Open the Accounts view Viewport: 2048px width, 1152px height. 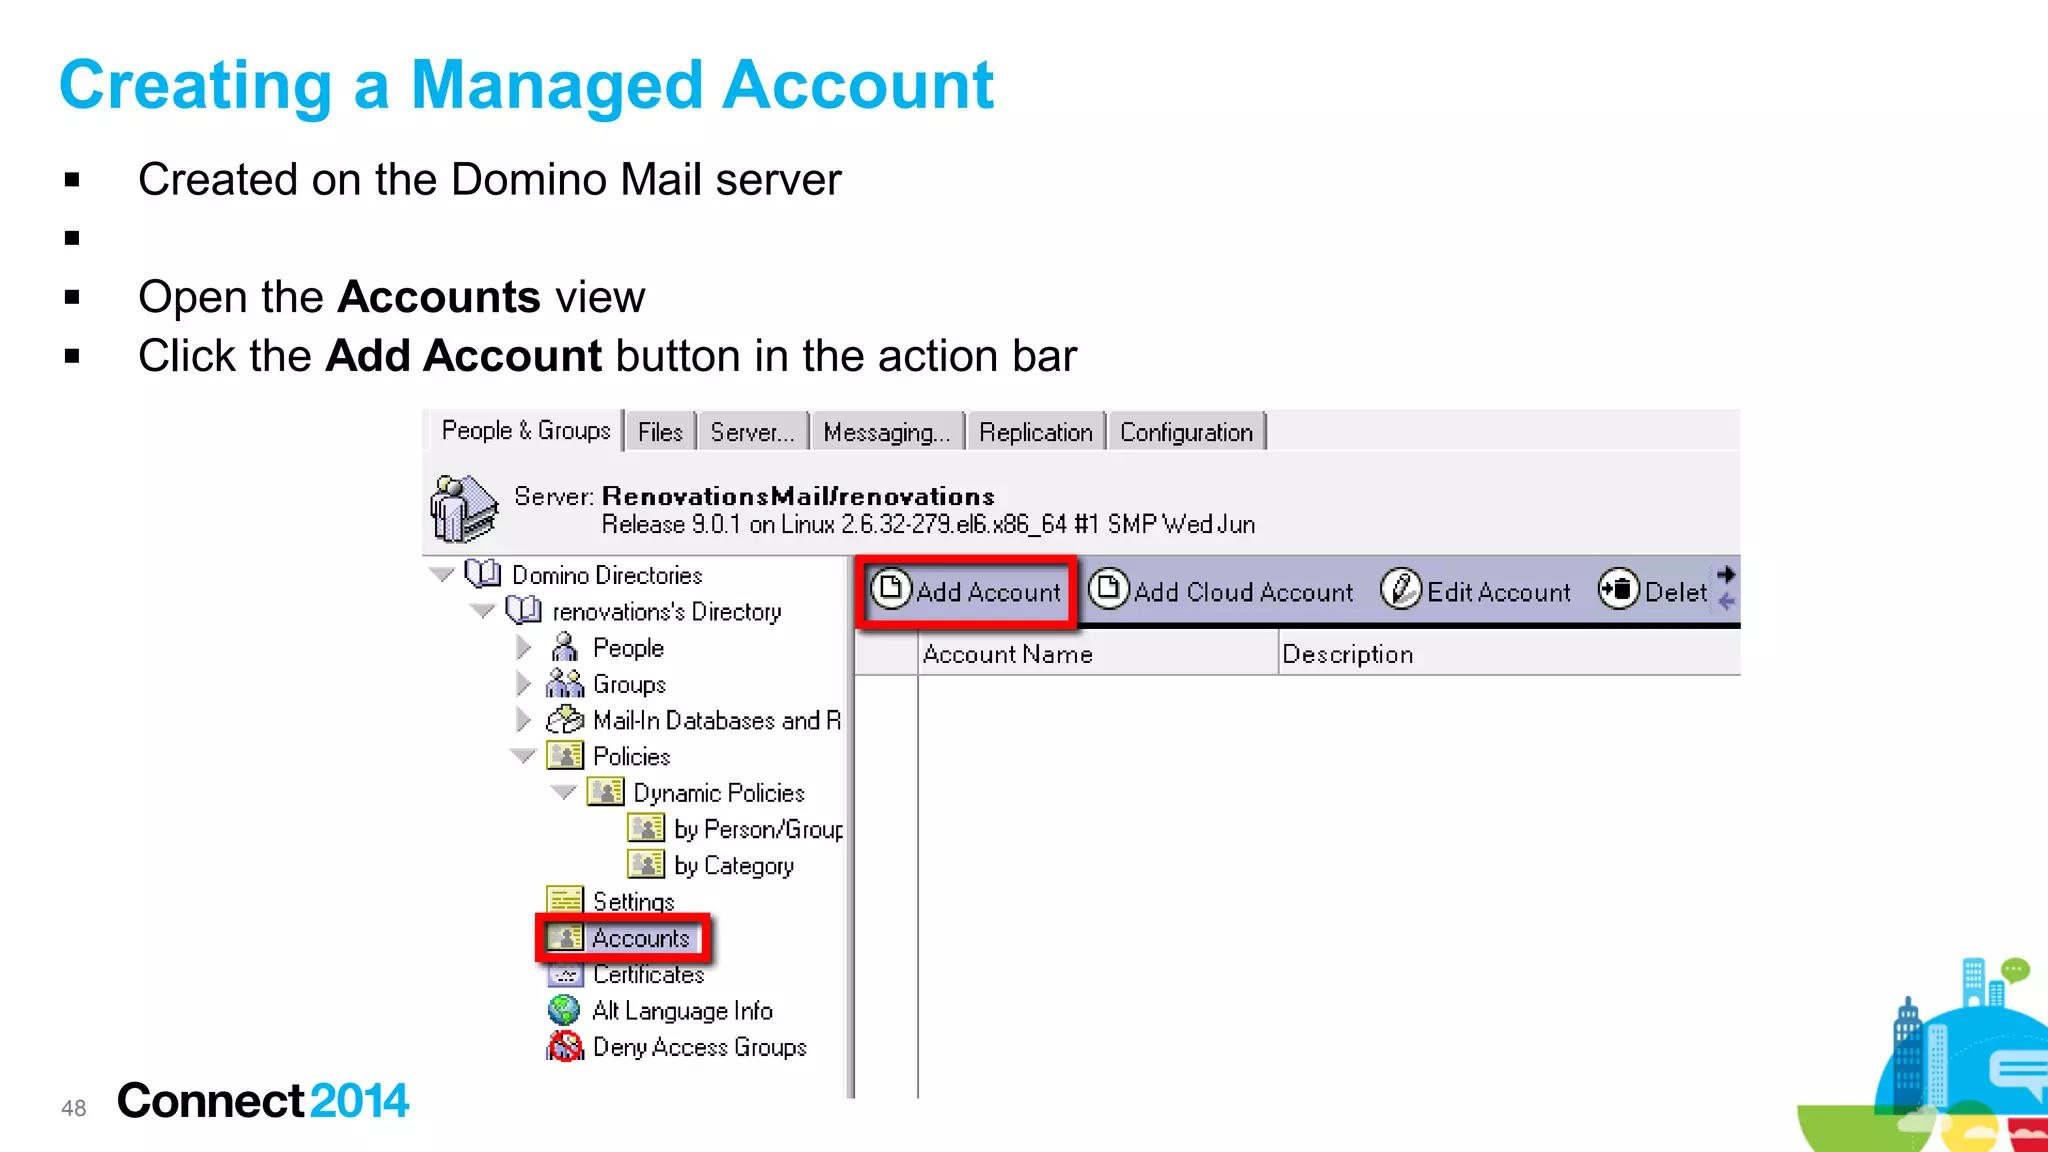point(641,938)
